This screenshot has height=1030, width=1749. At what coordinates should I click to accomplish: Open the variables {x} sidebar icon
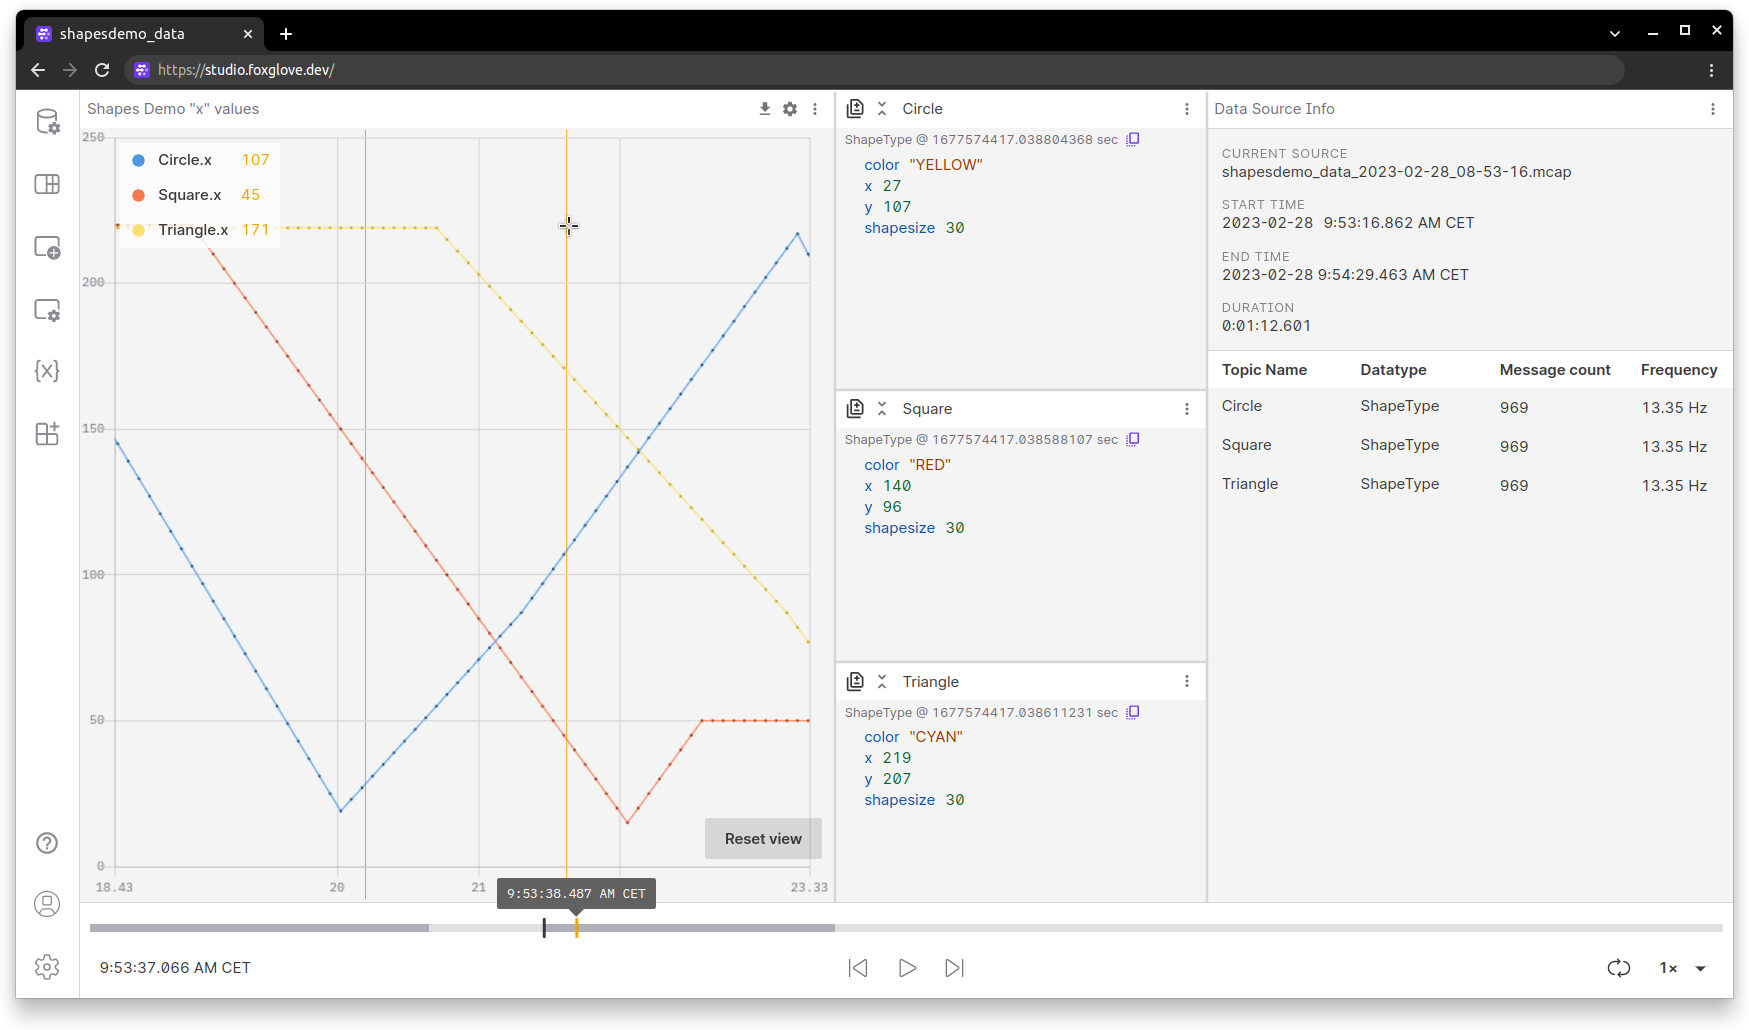47,371
